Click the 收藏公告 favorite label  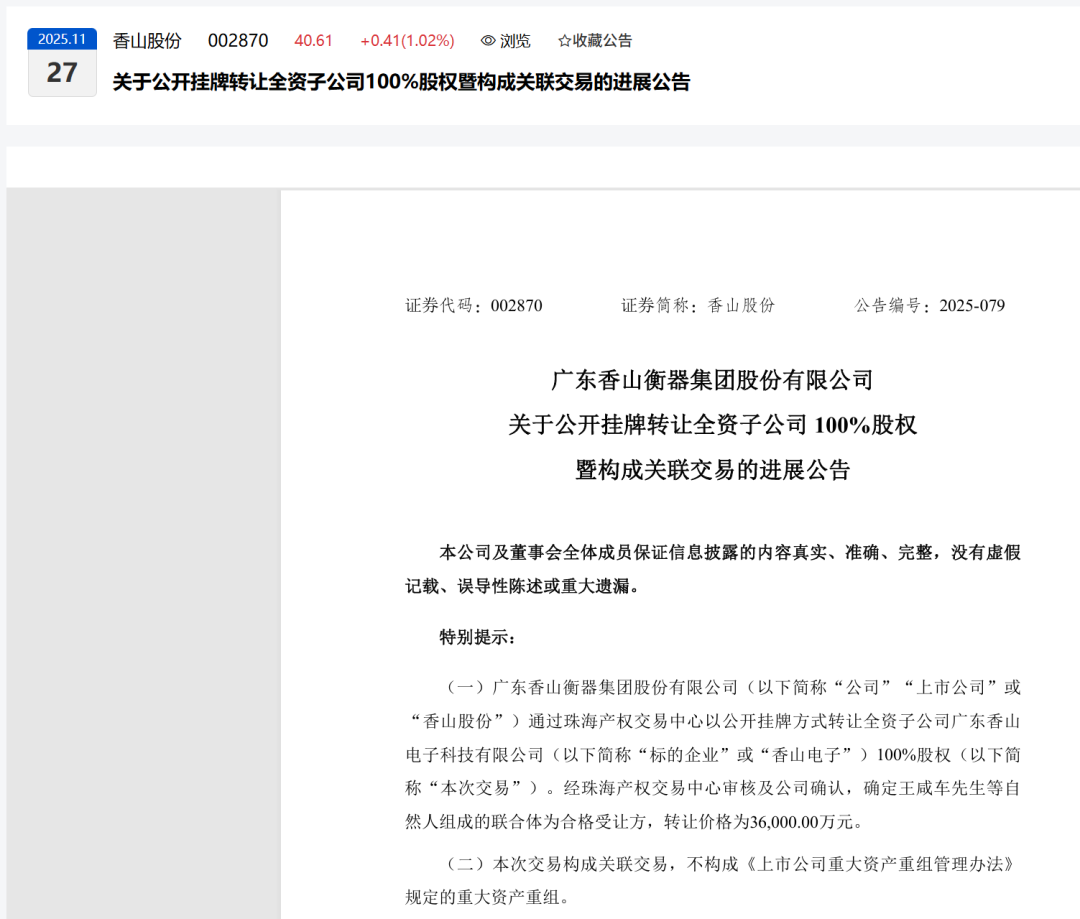click(602, 41)
